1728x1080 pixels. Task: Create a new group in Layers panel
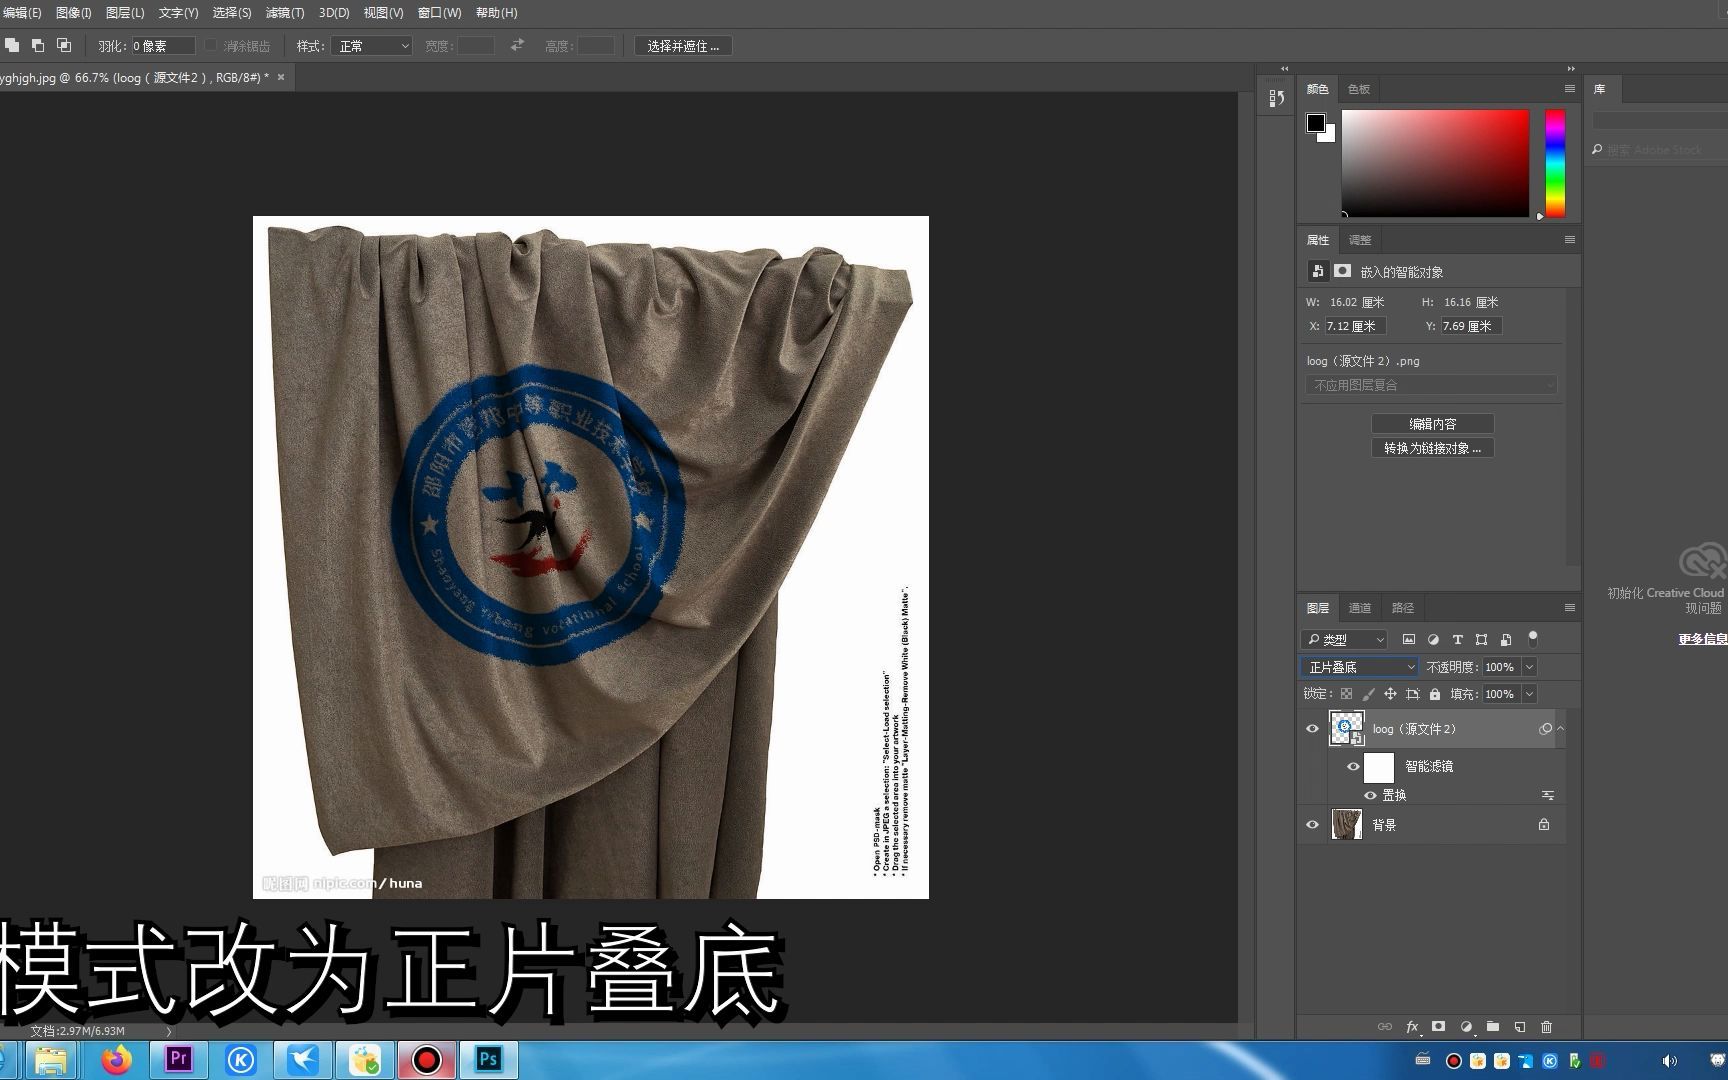(1494, 1026)
